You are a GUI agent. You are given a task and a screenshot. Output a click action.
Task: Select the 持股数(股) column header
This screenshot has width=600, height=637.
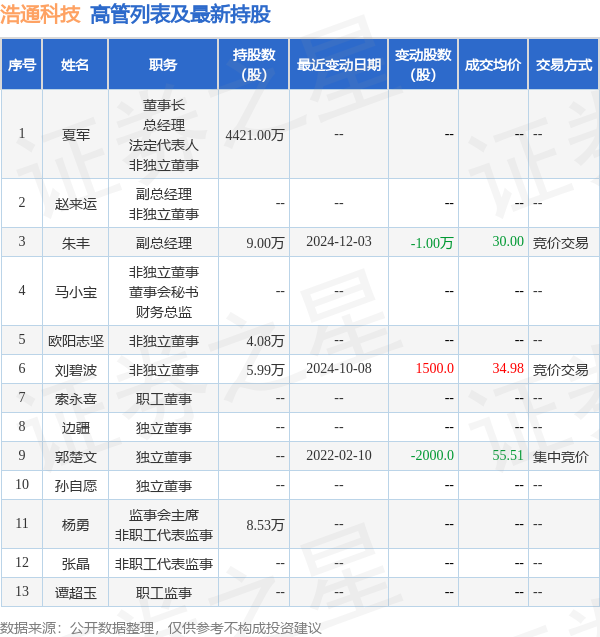click(254, 64)
